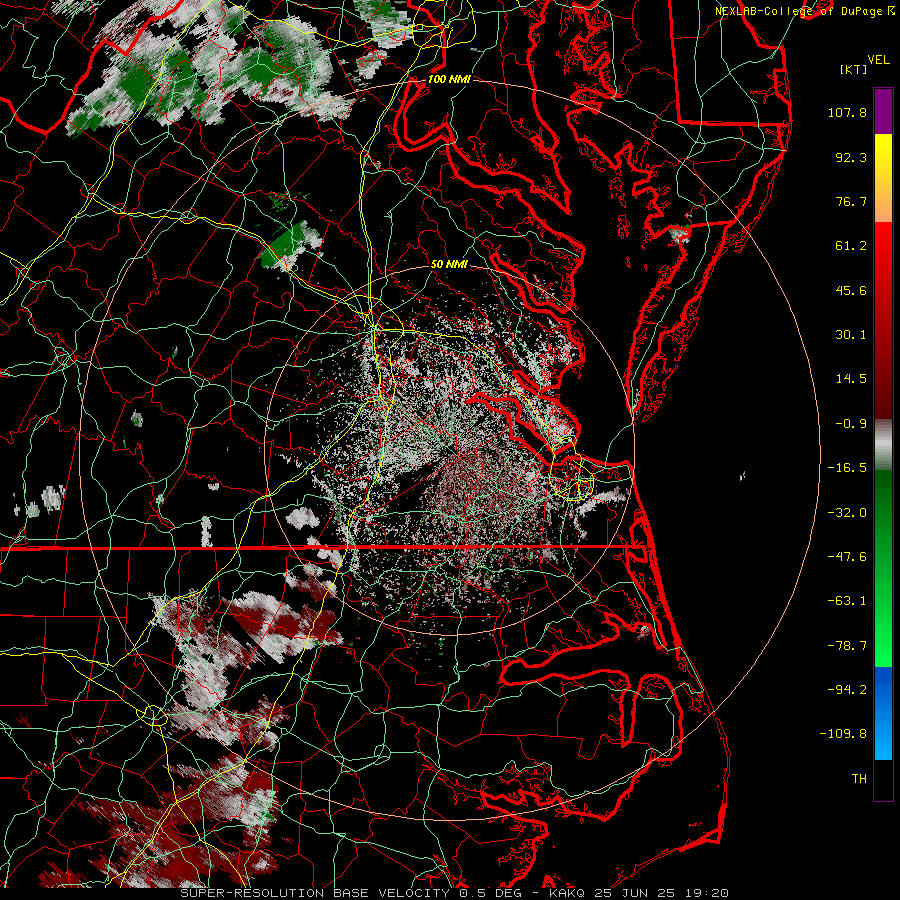Click the 92.3 legend value
Screen dimensions: 900x900
(x=851, y=157)
